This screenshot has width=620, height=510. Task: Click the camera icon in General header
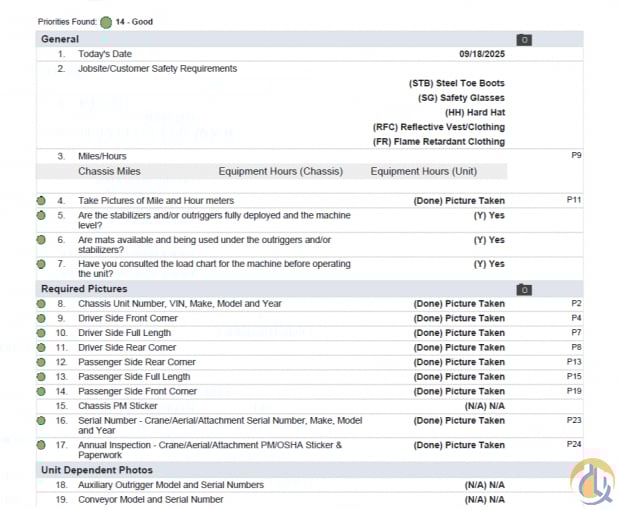(524, 40)
